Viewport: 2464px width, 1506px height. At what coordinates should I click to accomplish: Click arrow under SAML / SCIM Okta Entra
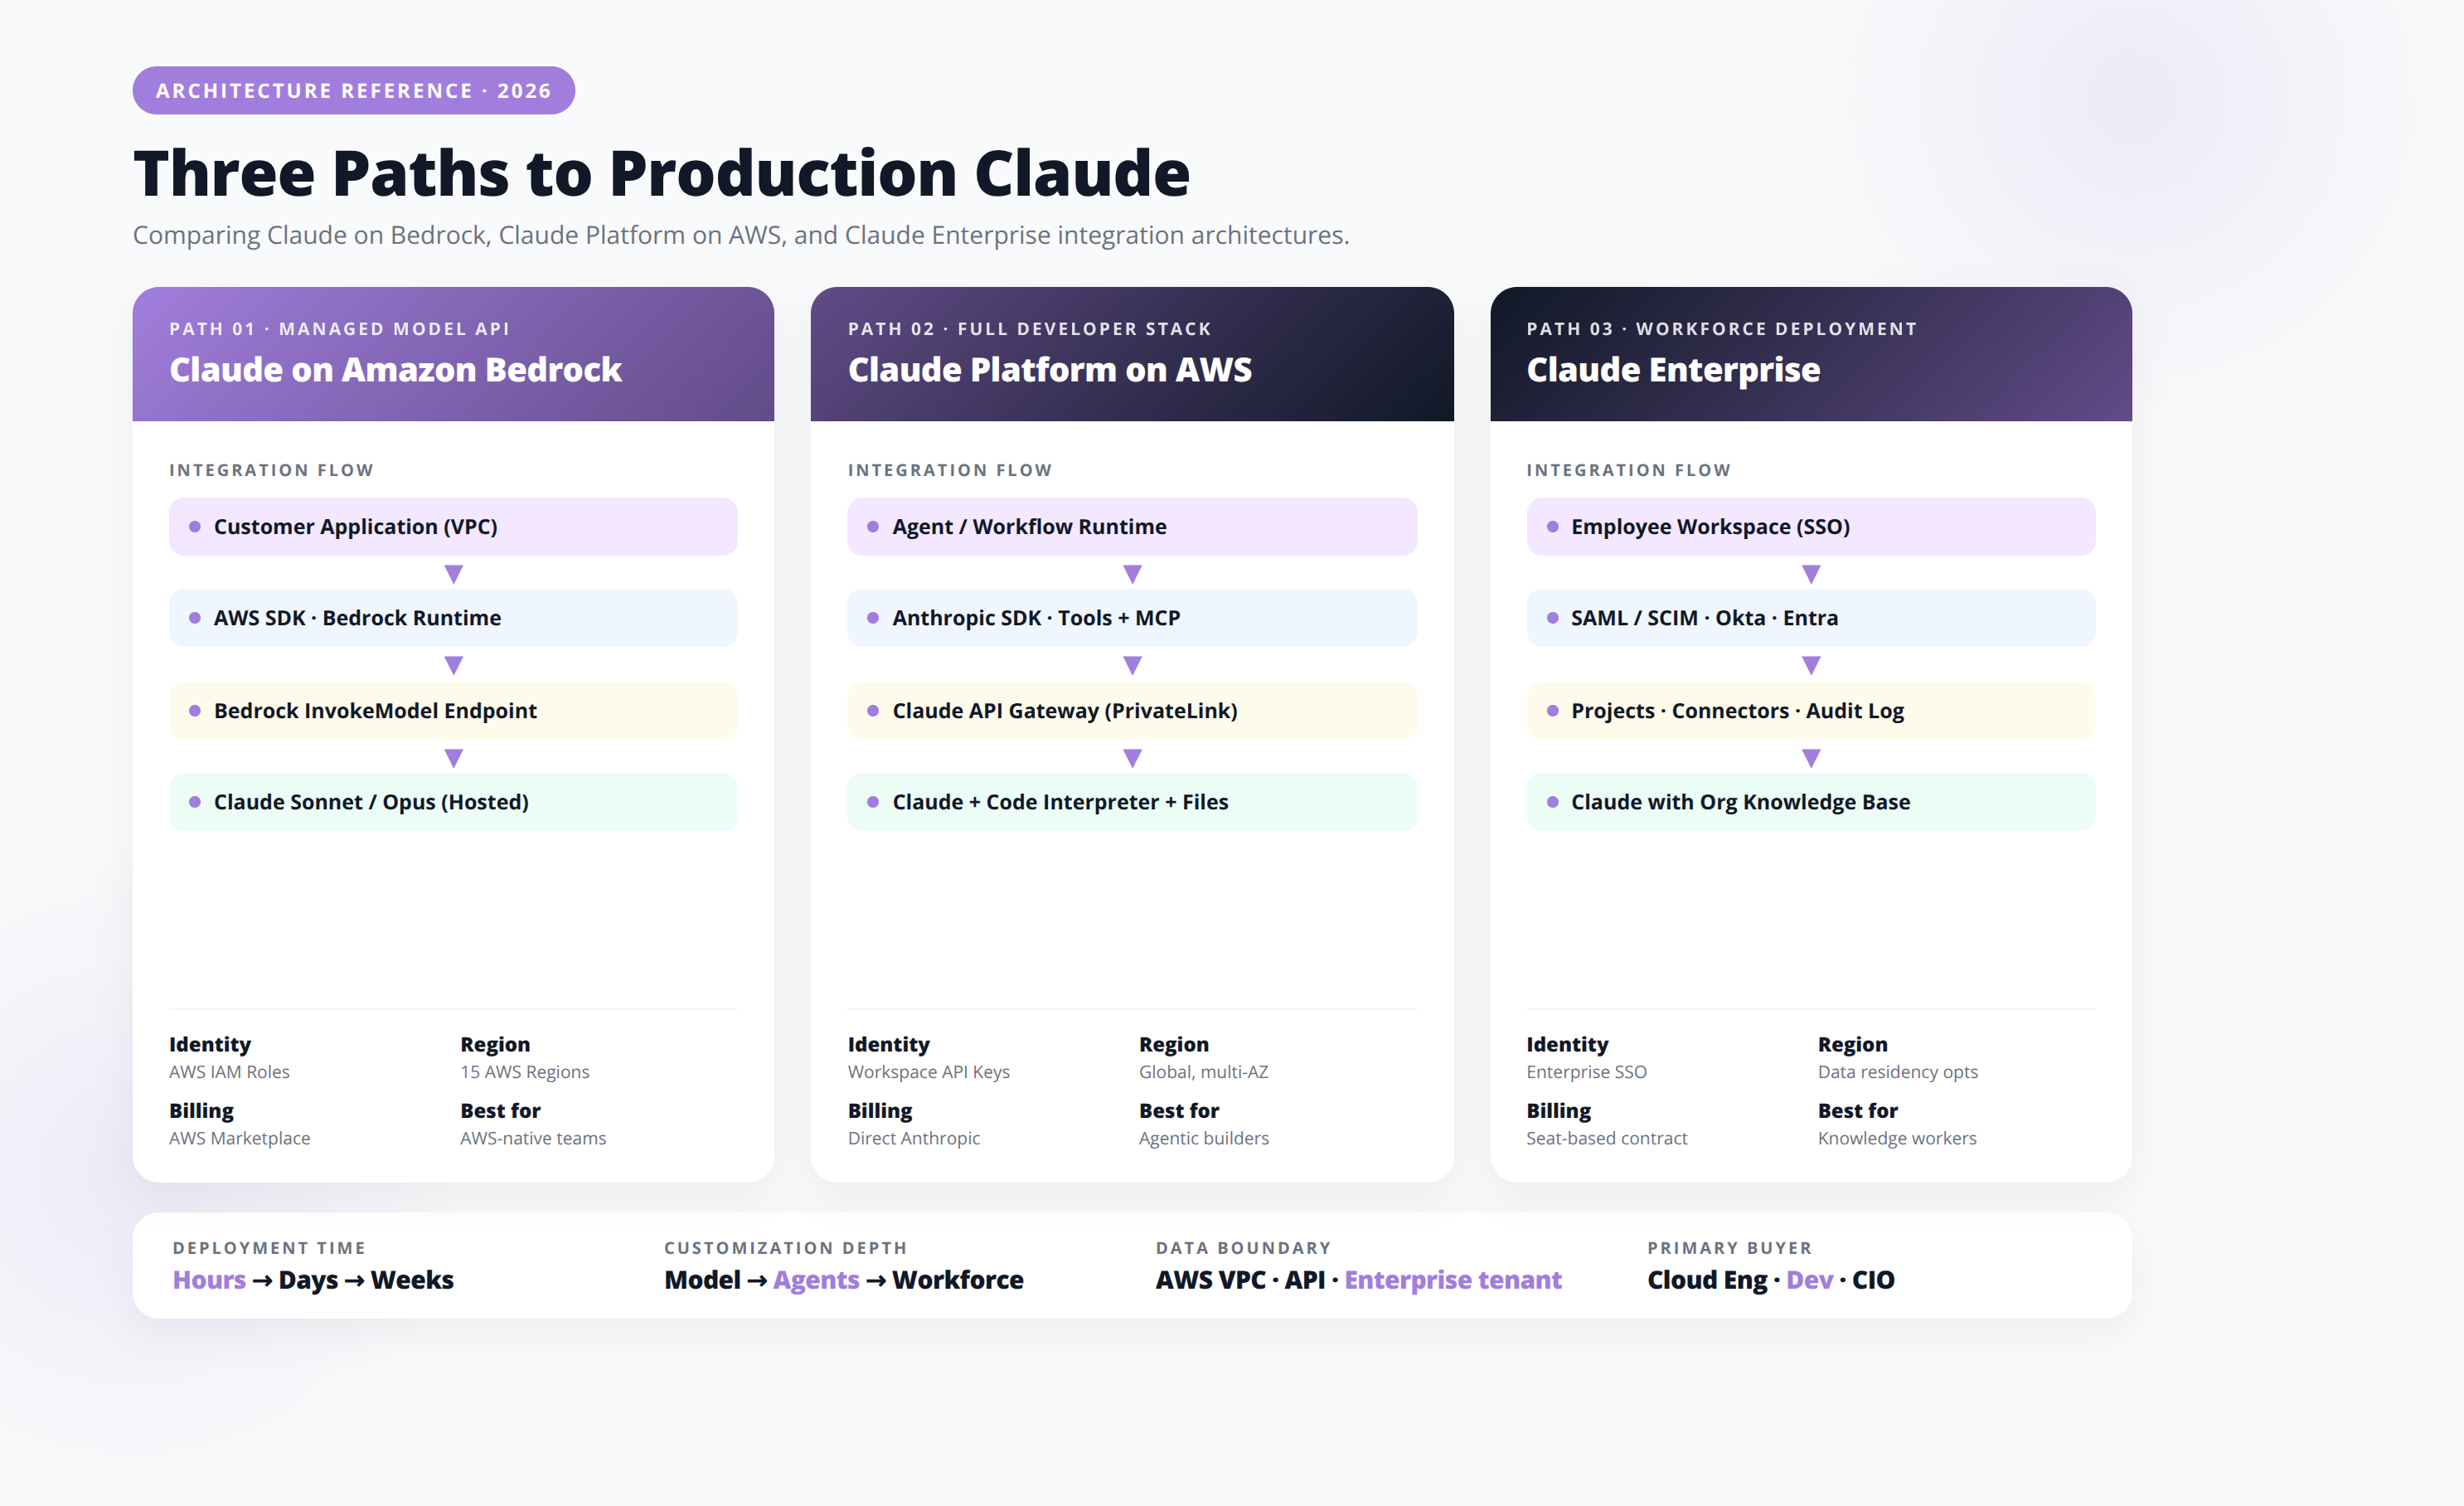pyautogui.click(x=1811, y=664)
